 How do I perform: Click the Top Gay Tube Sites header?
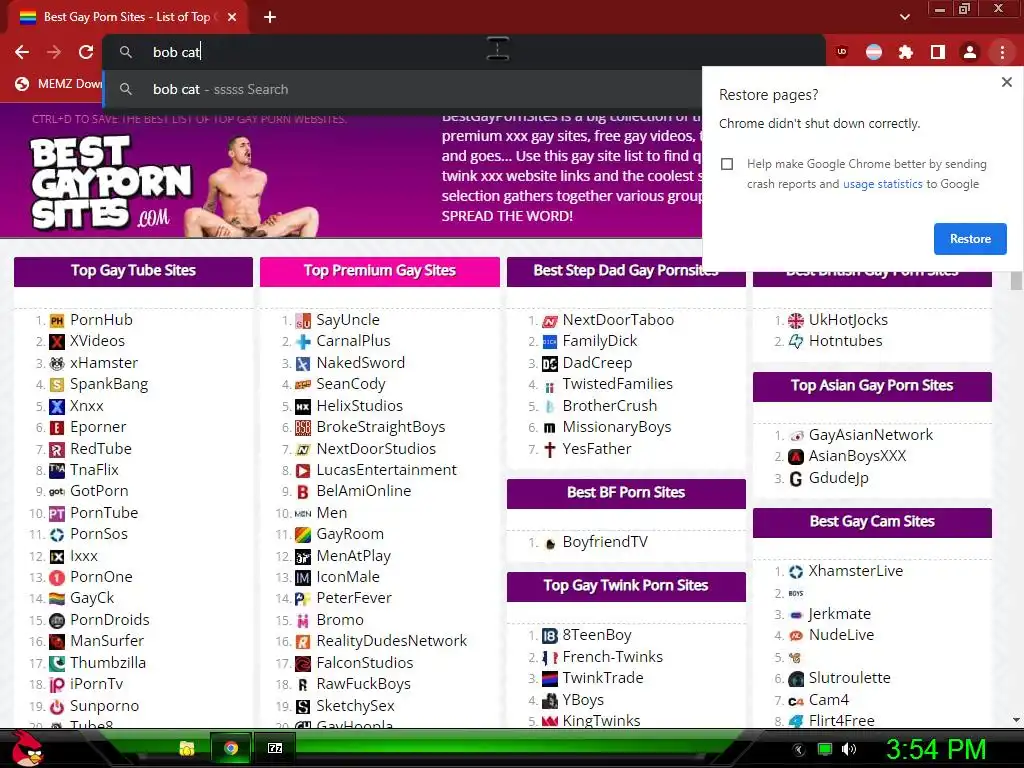coord(133,271)
